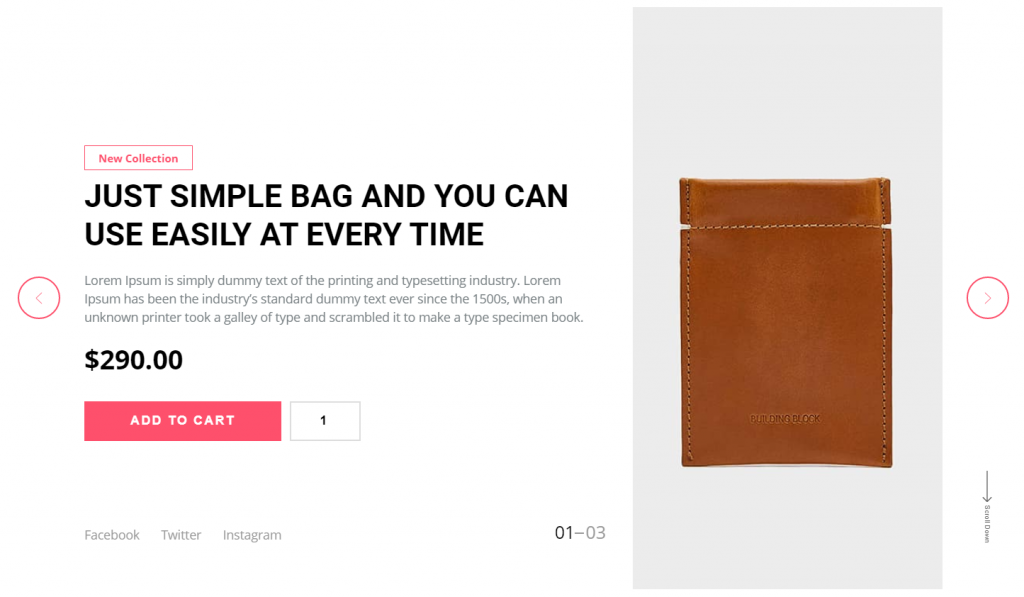The height and width of the screenshot is (597, 1024).
Task: Click the New Collection badge
Action: pyautogui.click(x=138, y=157)
